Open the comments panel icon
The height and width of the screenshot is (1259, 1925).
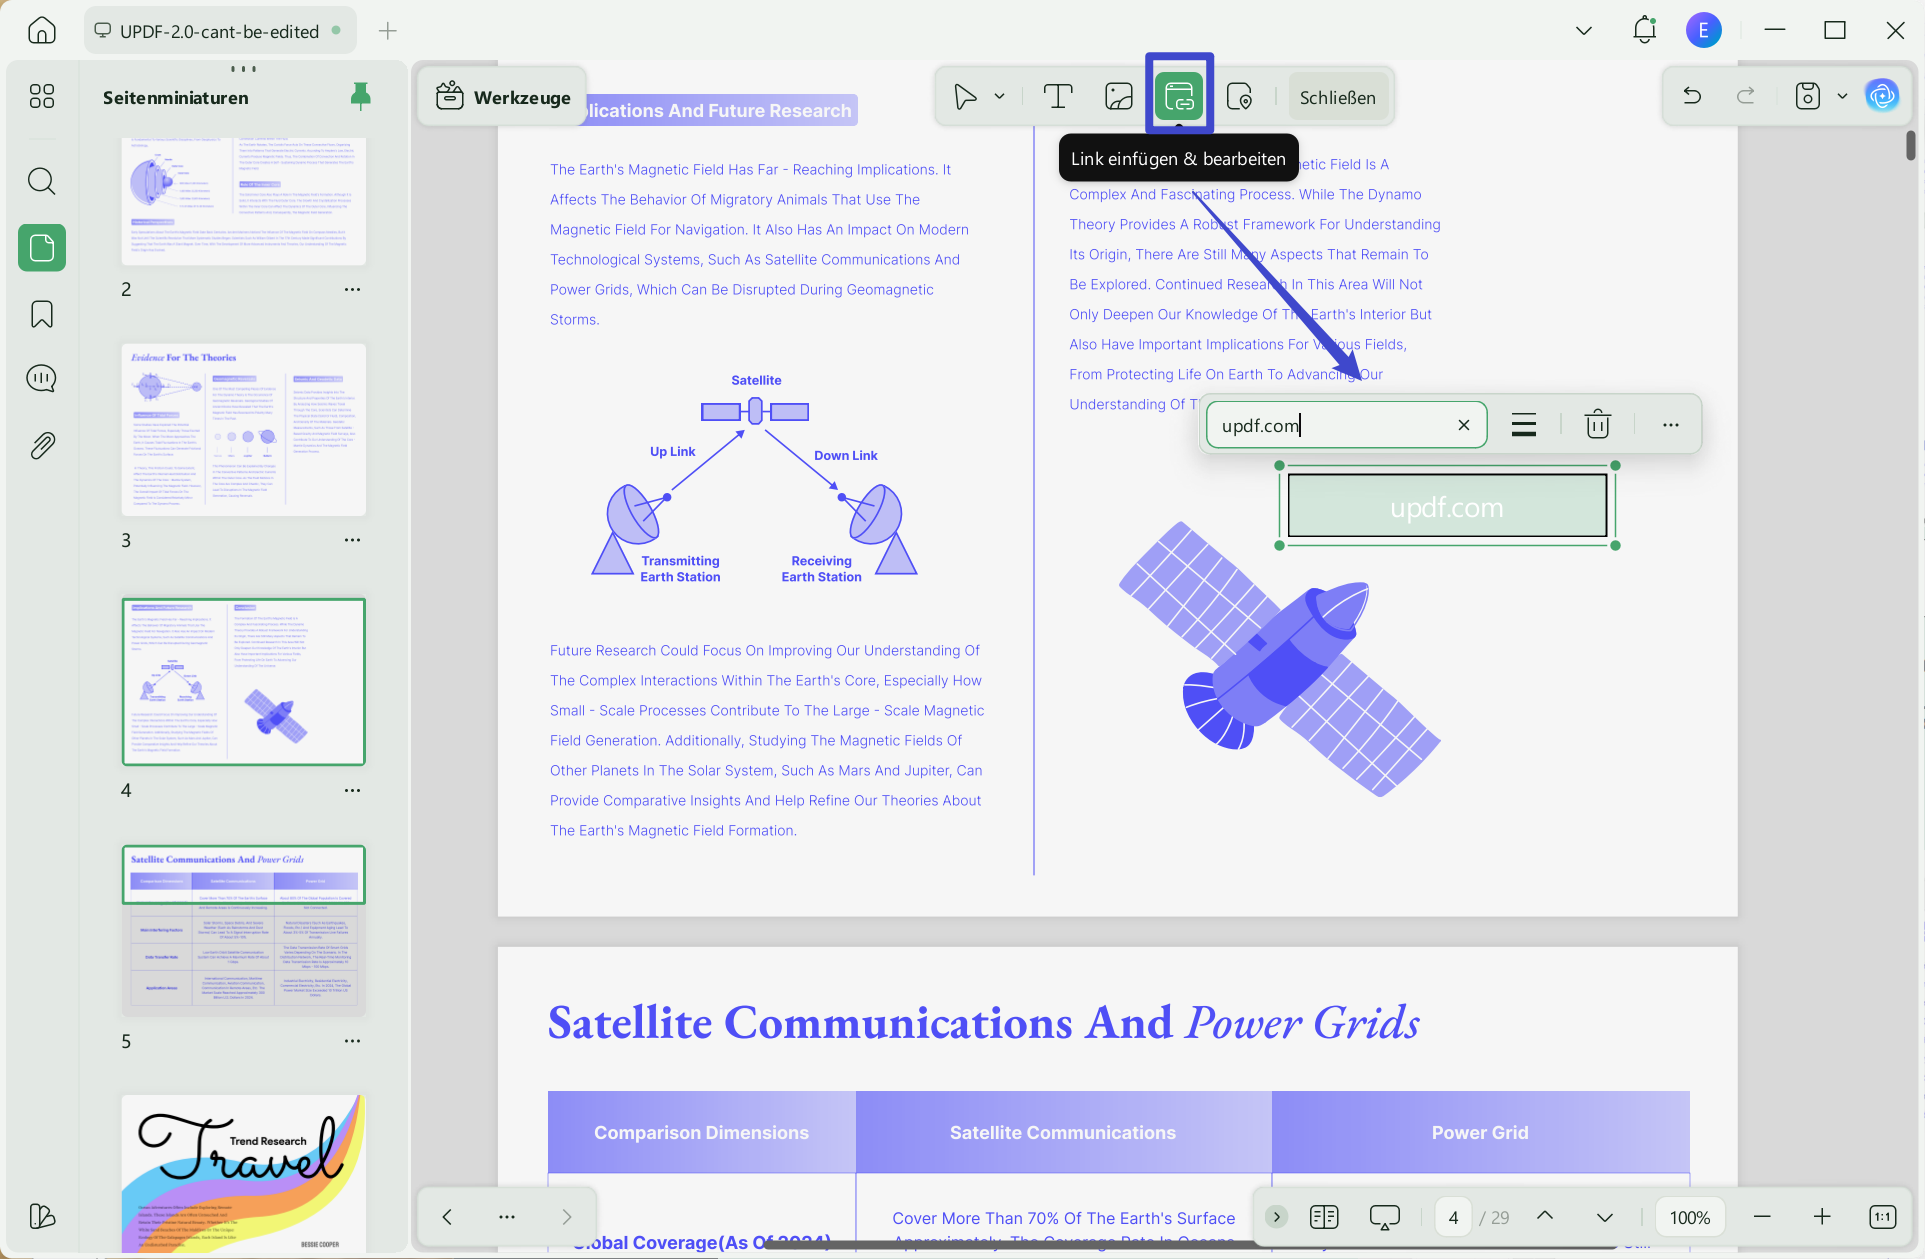pos(41,379)
